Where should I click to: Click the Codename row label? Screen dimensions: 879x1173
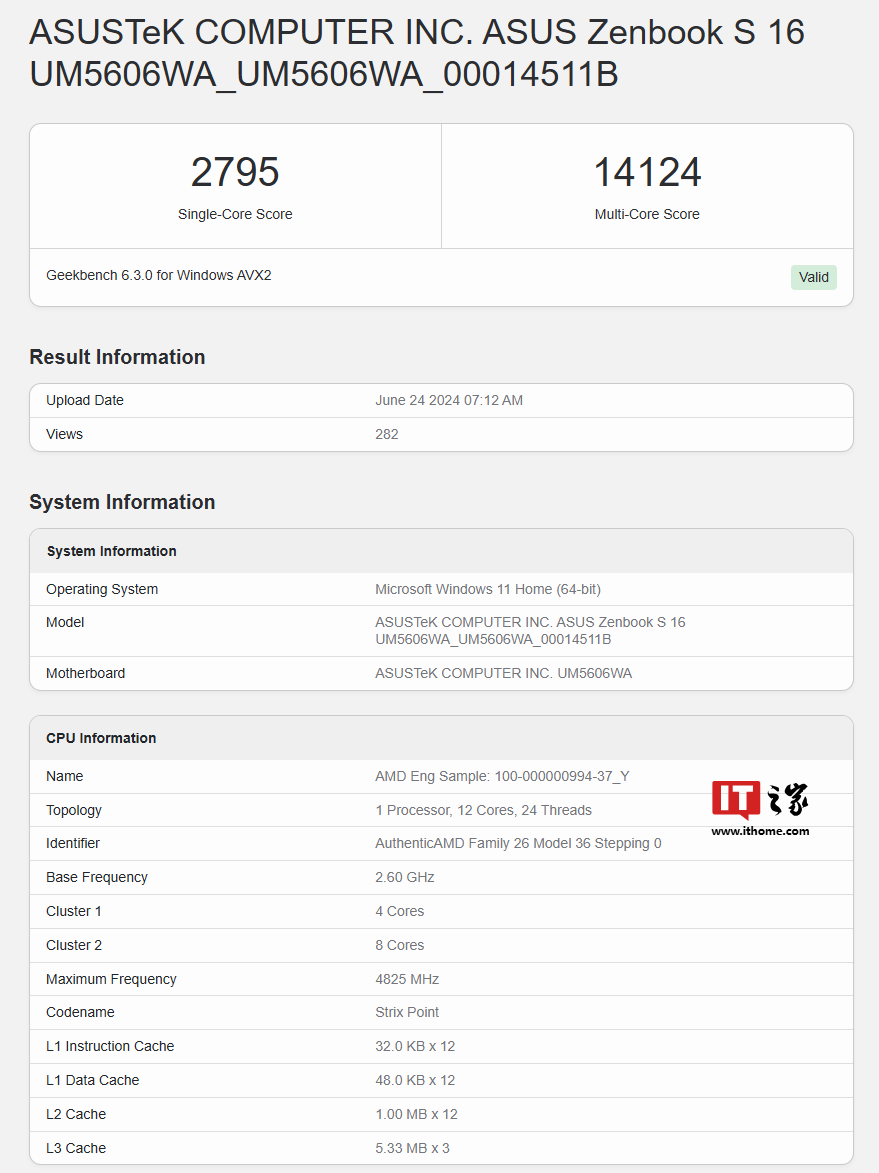click(x=80, y=1012)
